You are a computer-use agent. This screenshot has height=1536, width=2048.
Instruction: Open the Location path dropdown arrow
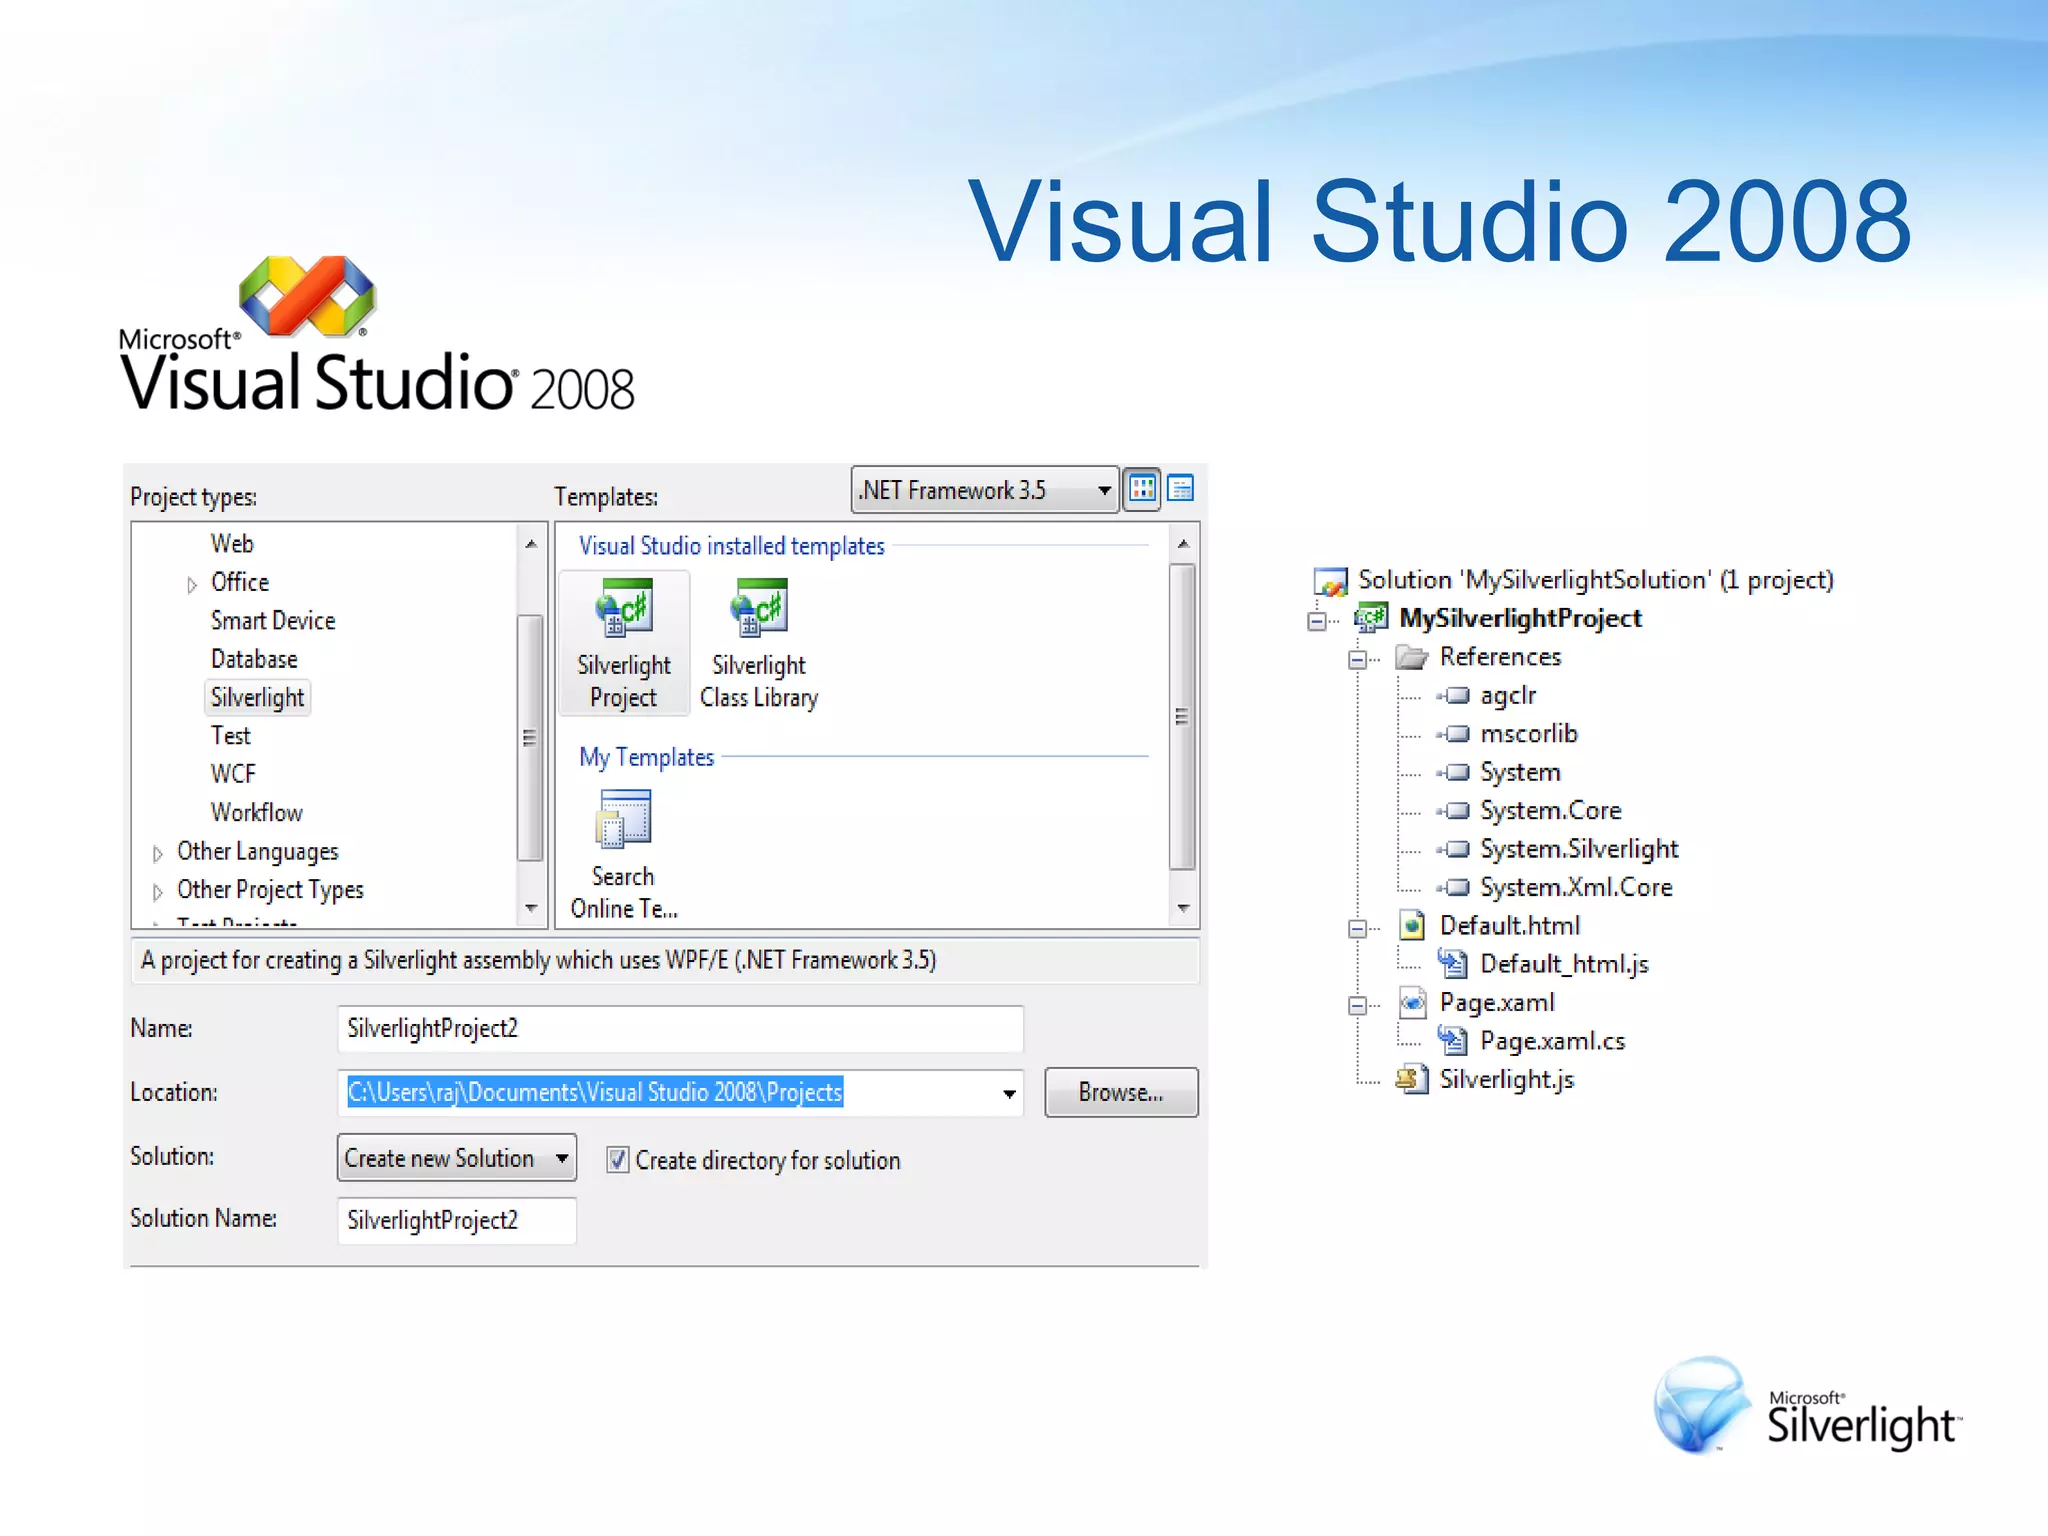pos(1009,1093)
